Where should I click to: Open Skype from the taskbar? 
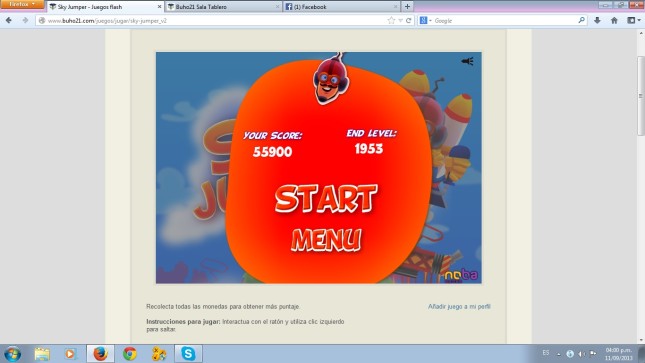point(188,354)
